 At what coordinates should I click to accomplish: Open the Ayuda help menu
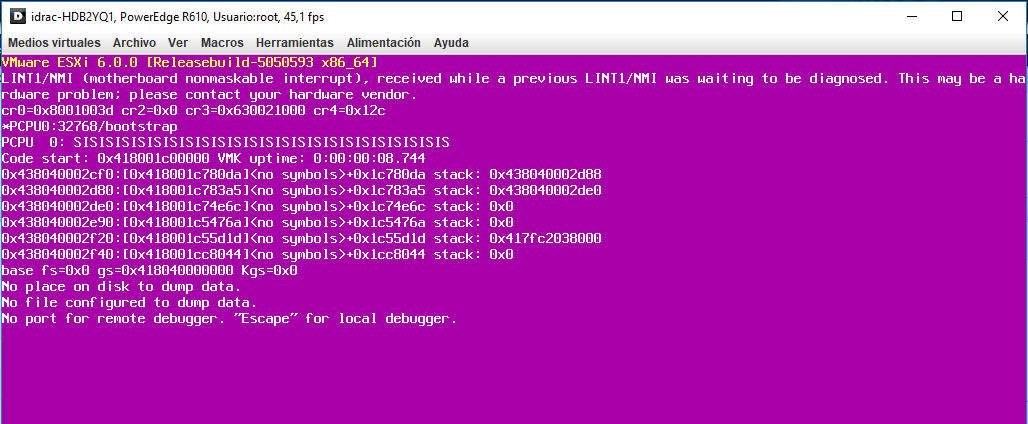click(451, 43)
